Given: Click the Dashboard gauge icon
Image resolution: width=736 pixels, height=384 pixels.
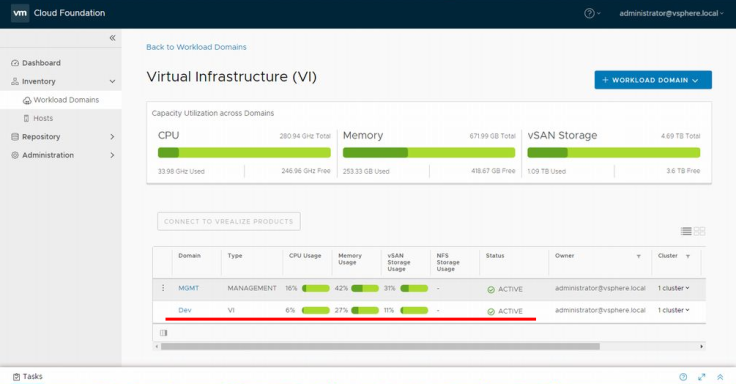Looking at the screenshot, I should click(15, 63).
